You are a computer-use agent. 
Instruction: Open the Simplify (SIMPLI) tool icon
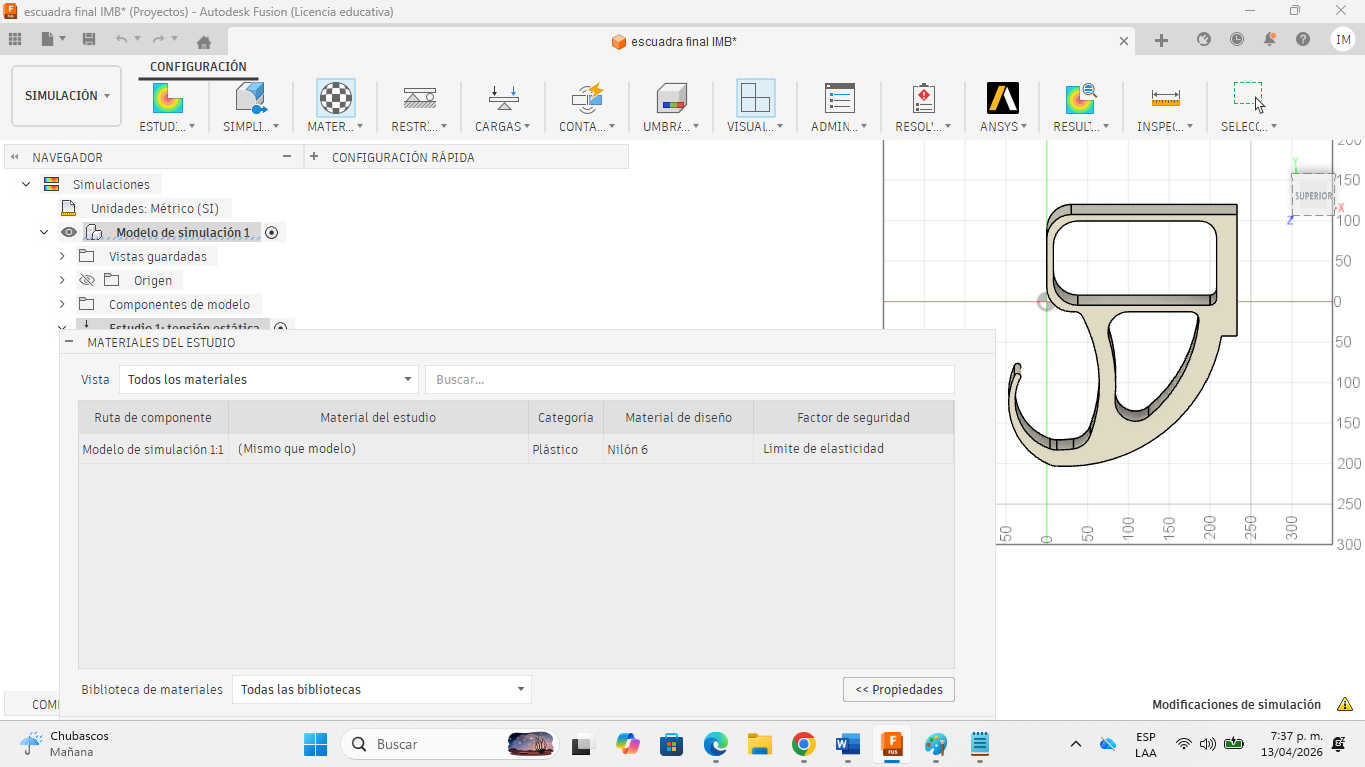tap(251, 98)
